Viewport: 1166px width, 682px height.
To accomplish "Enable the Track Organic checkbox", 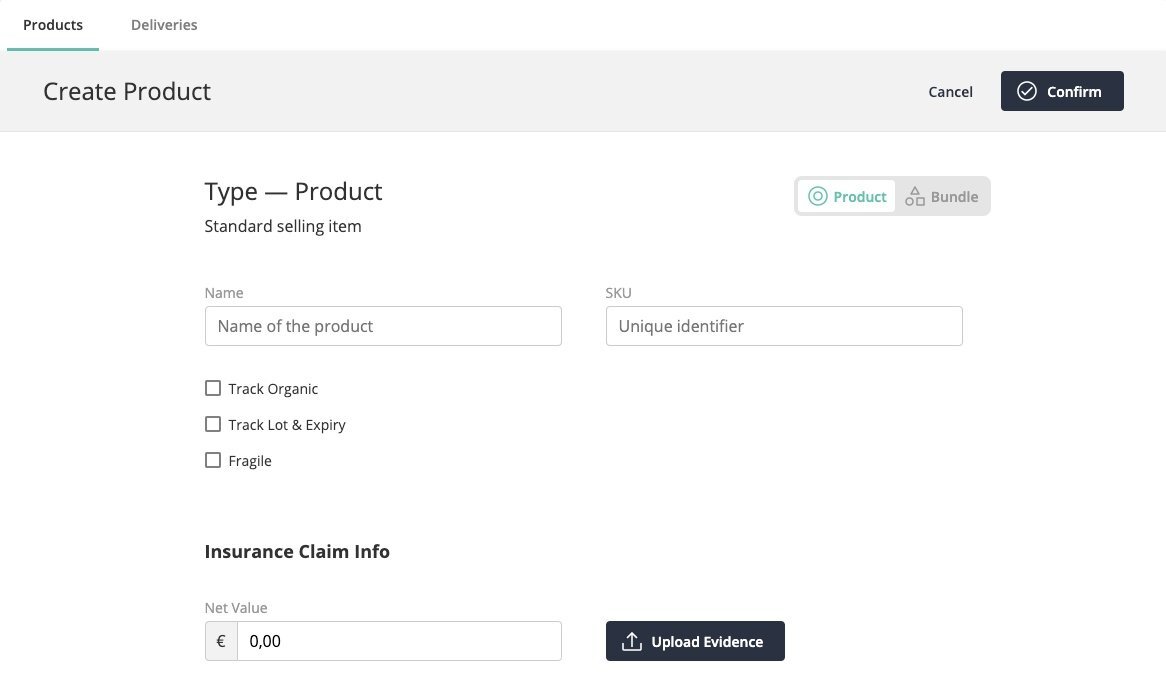I will point(213,388).
